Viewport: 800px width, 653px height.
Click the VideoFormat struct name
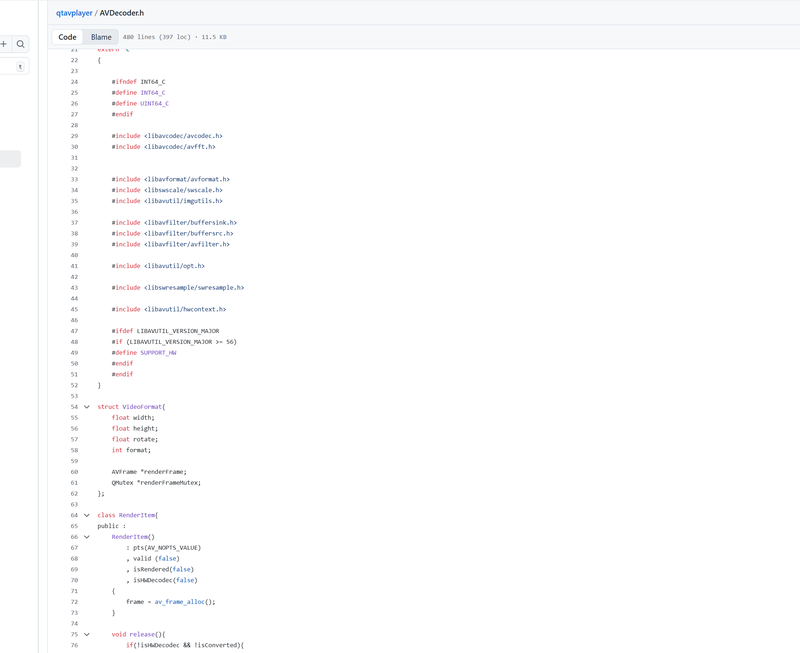142,407
